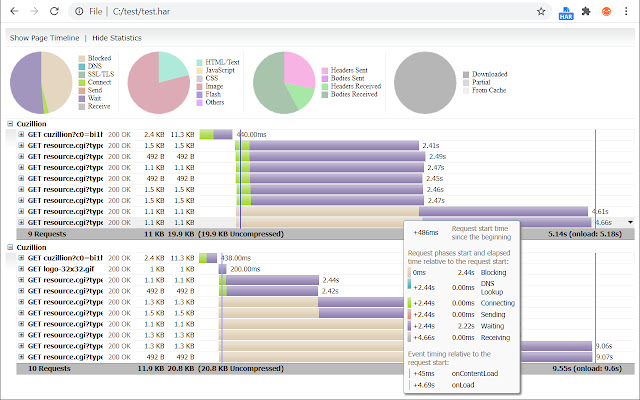Screen dimensions: 640x400
Task: Expand the GET logo-32x32.gif request row
Action: point(21,269)
